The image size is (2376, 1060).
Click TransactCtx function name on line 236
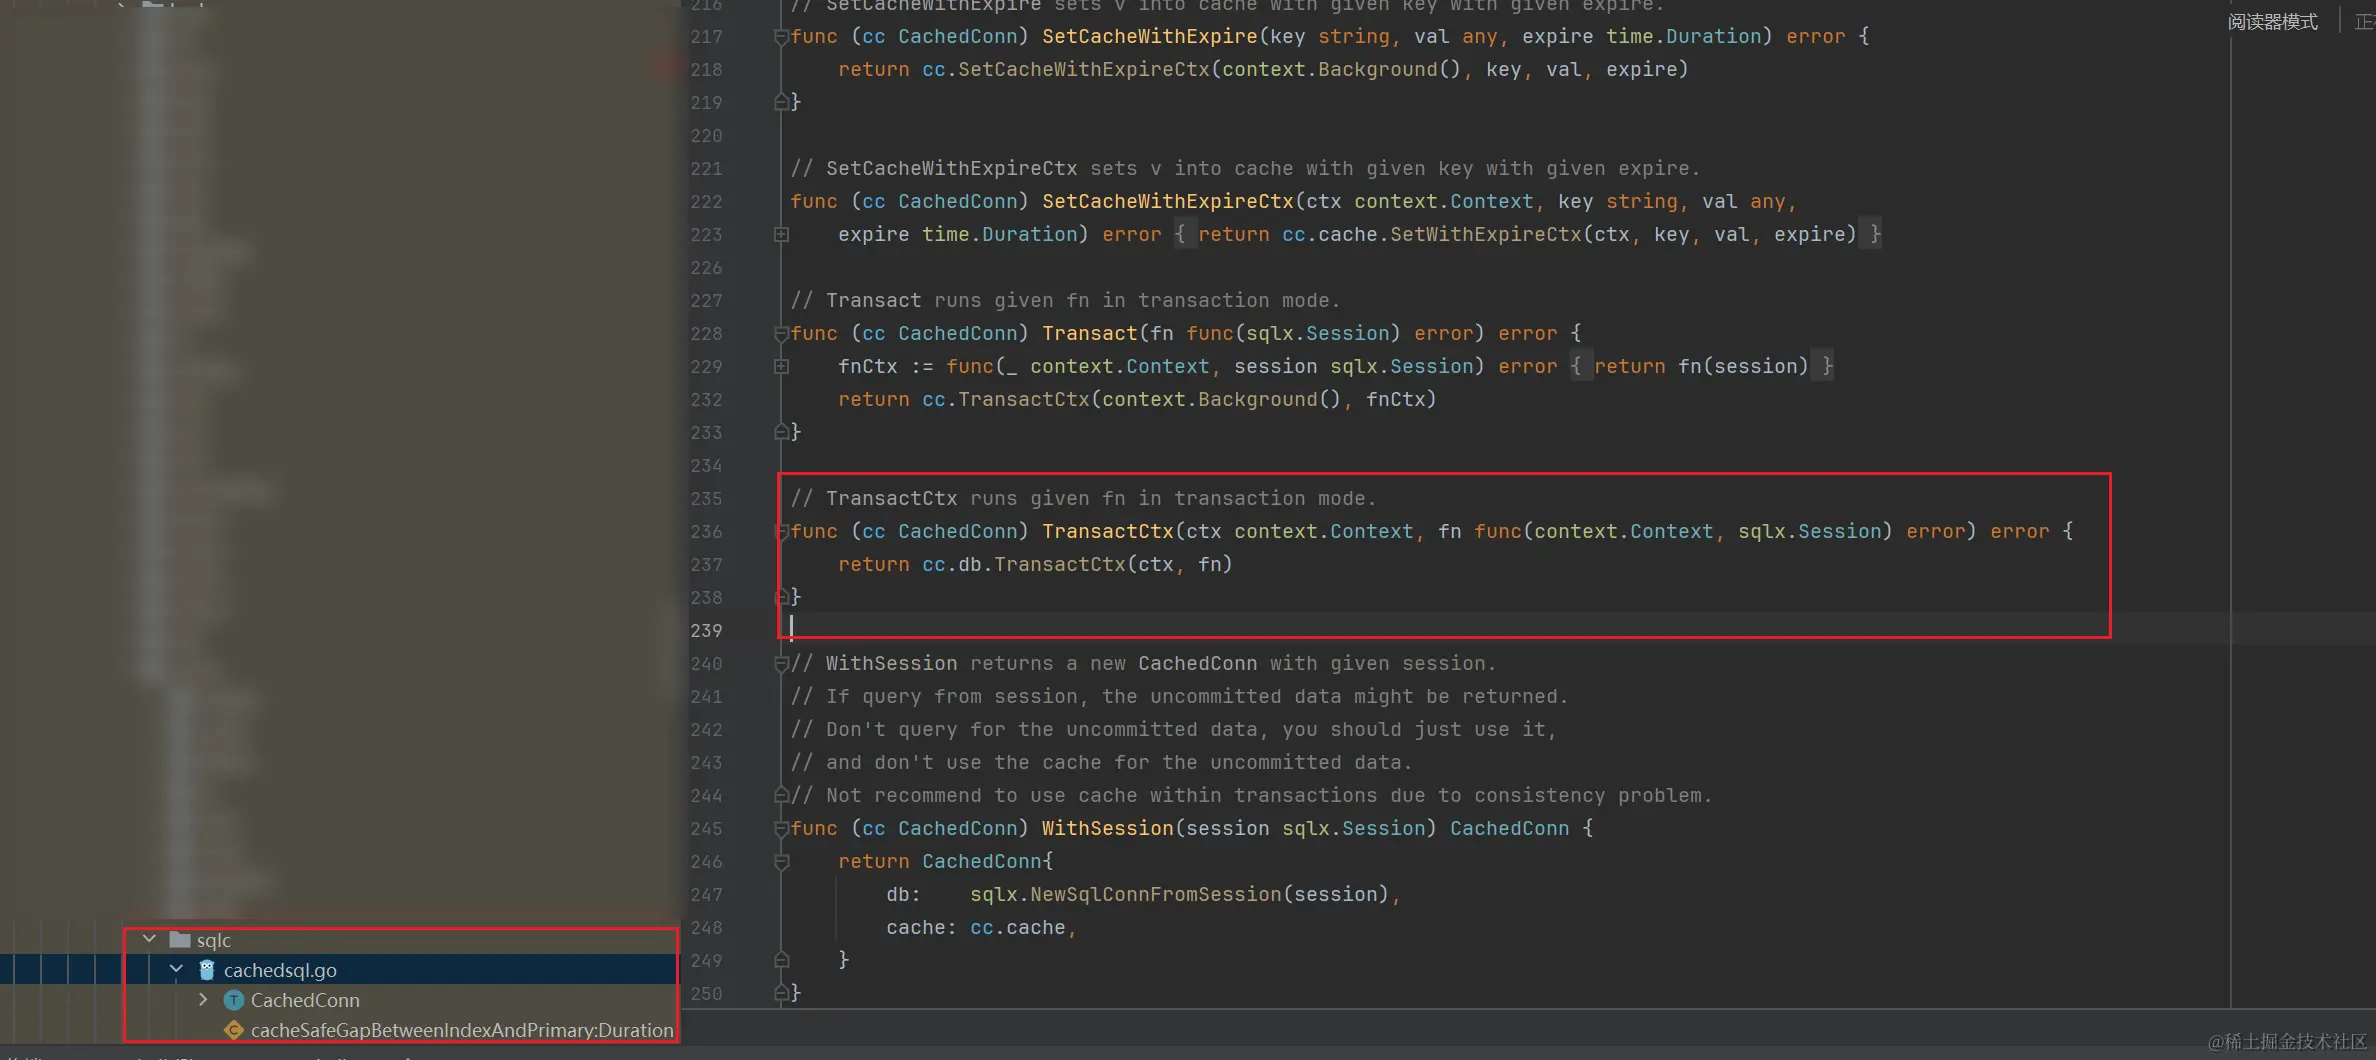(x=1107, y=531)
